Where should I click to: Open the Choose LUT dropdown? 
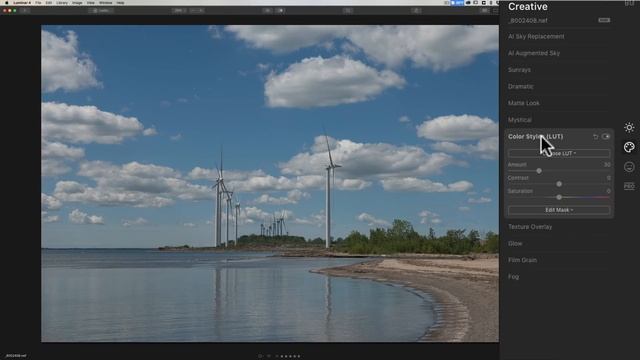[559, 153]
